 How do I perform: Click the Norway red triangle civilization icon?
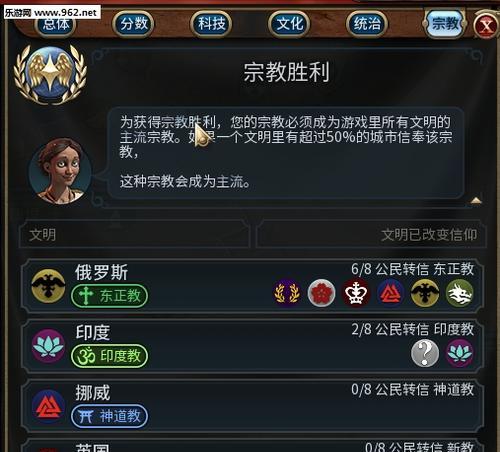click(48, 406)
